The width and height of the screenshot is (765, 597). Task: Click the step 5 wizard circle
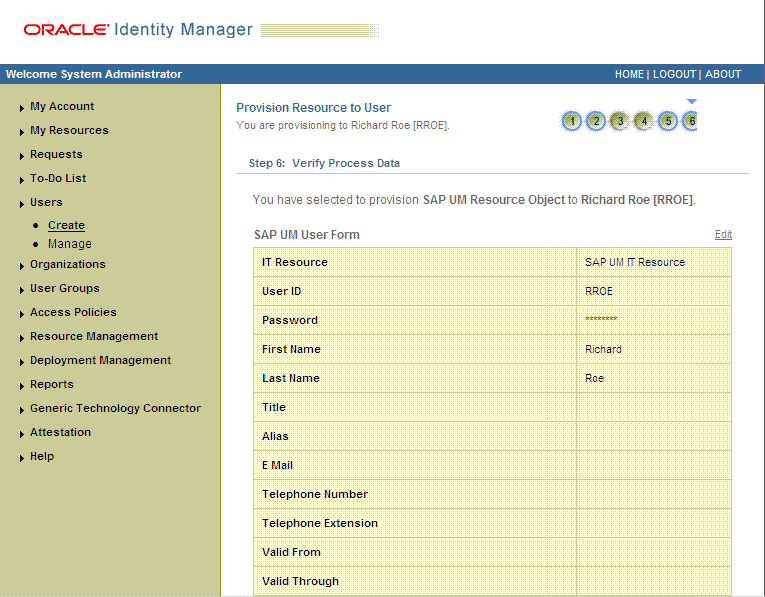(x=668, y=121)
